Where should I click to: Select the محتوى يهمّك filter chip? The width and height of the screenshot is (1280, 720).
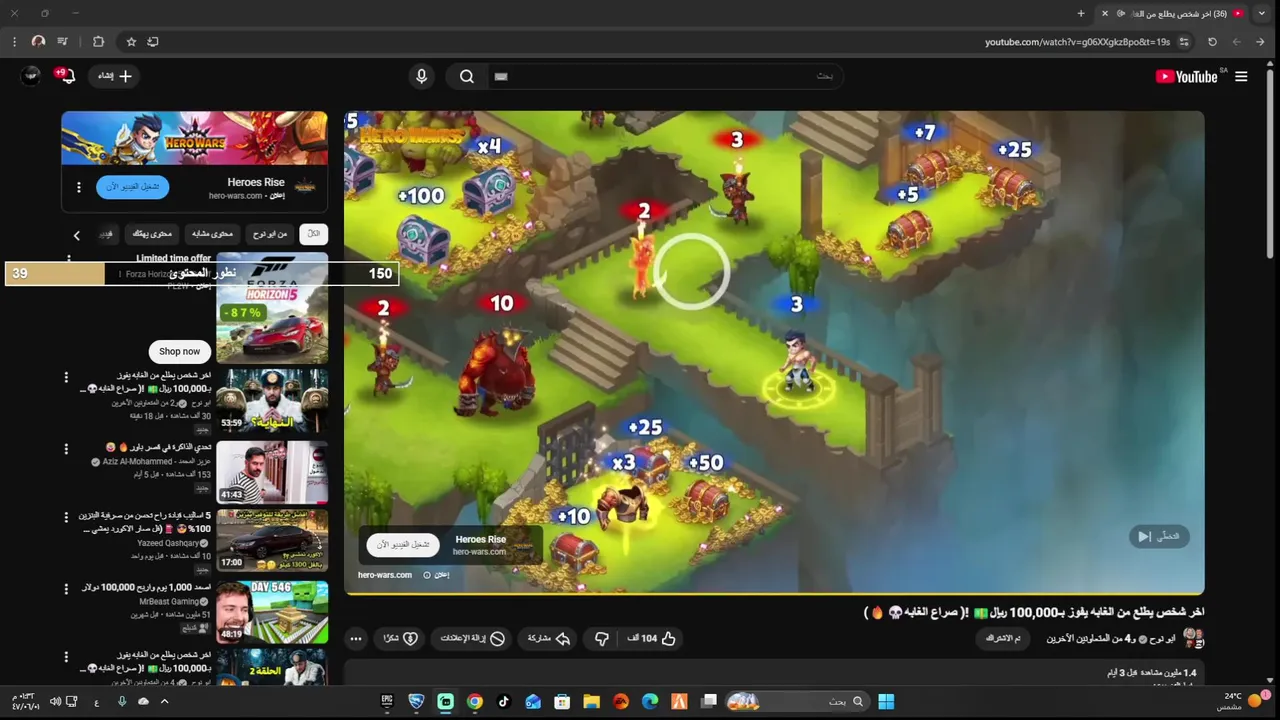click(152, 234)
